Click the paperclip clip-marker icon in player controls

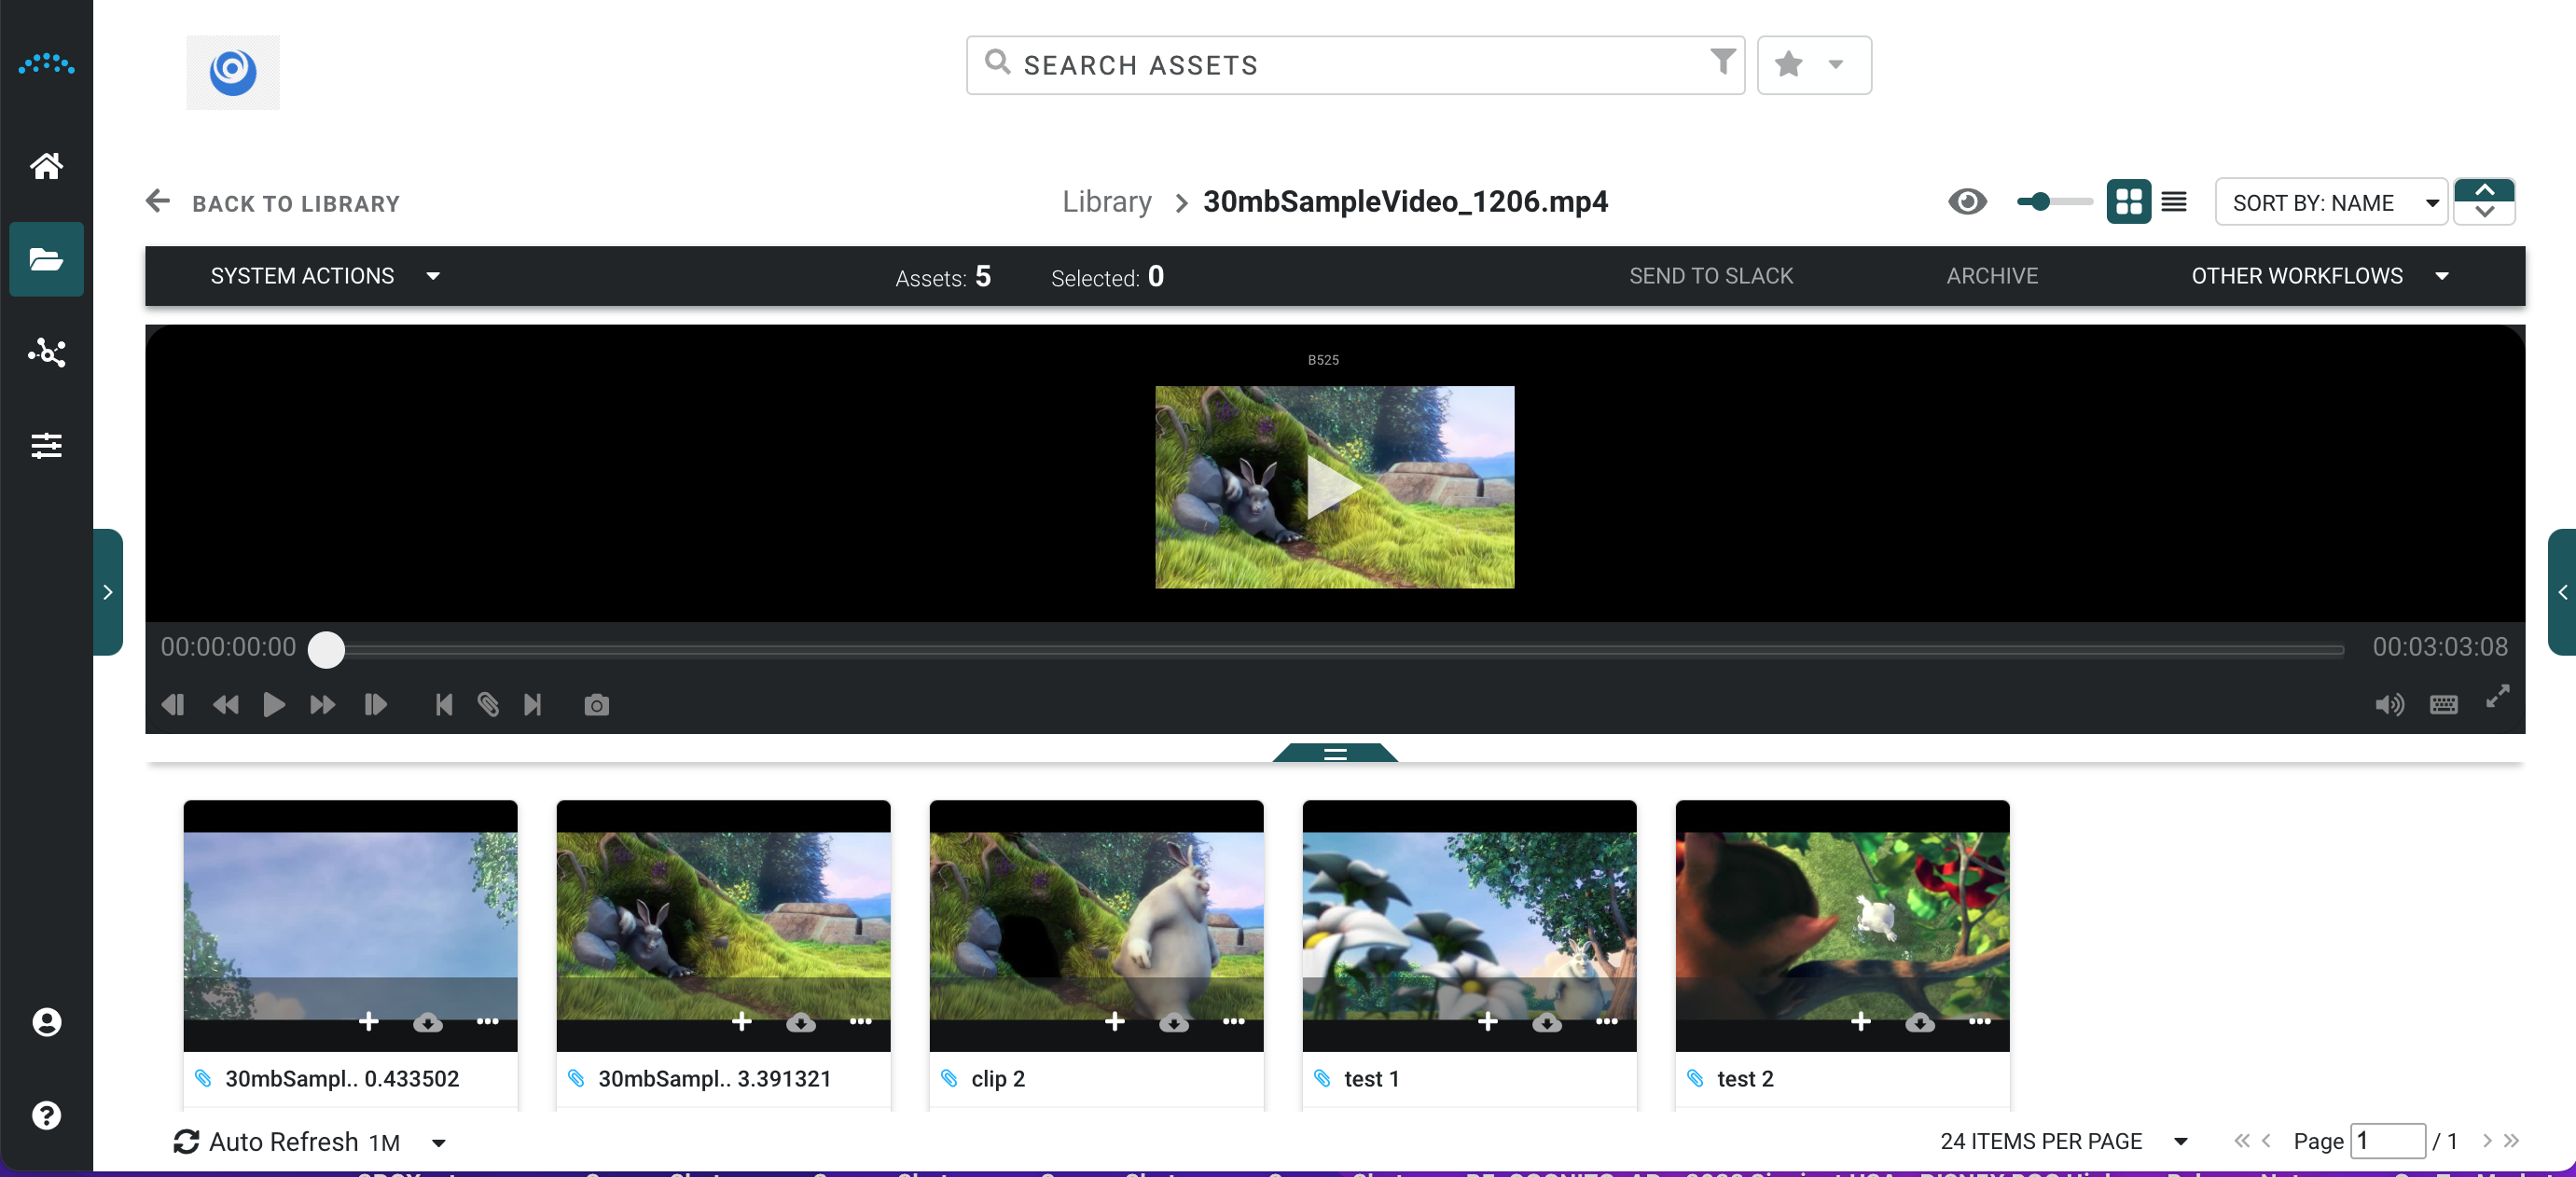pos(488,705)
